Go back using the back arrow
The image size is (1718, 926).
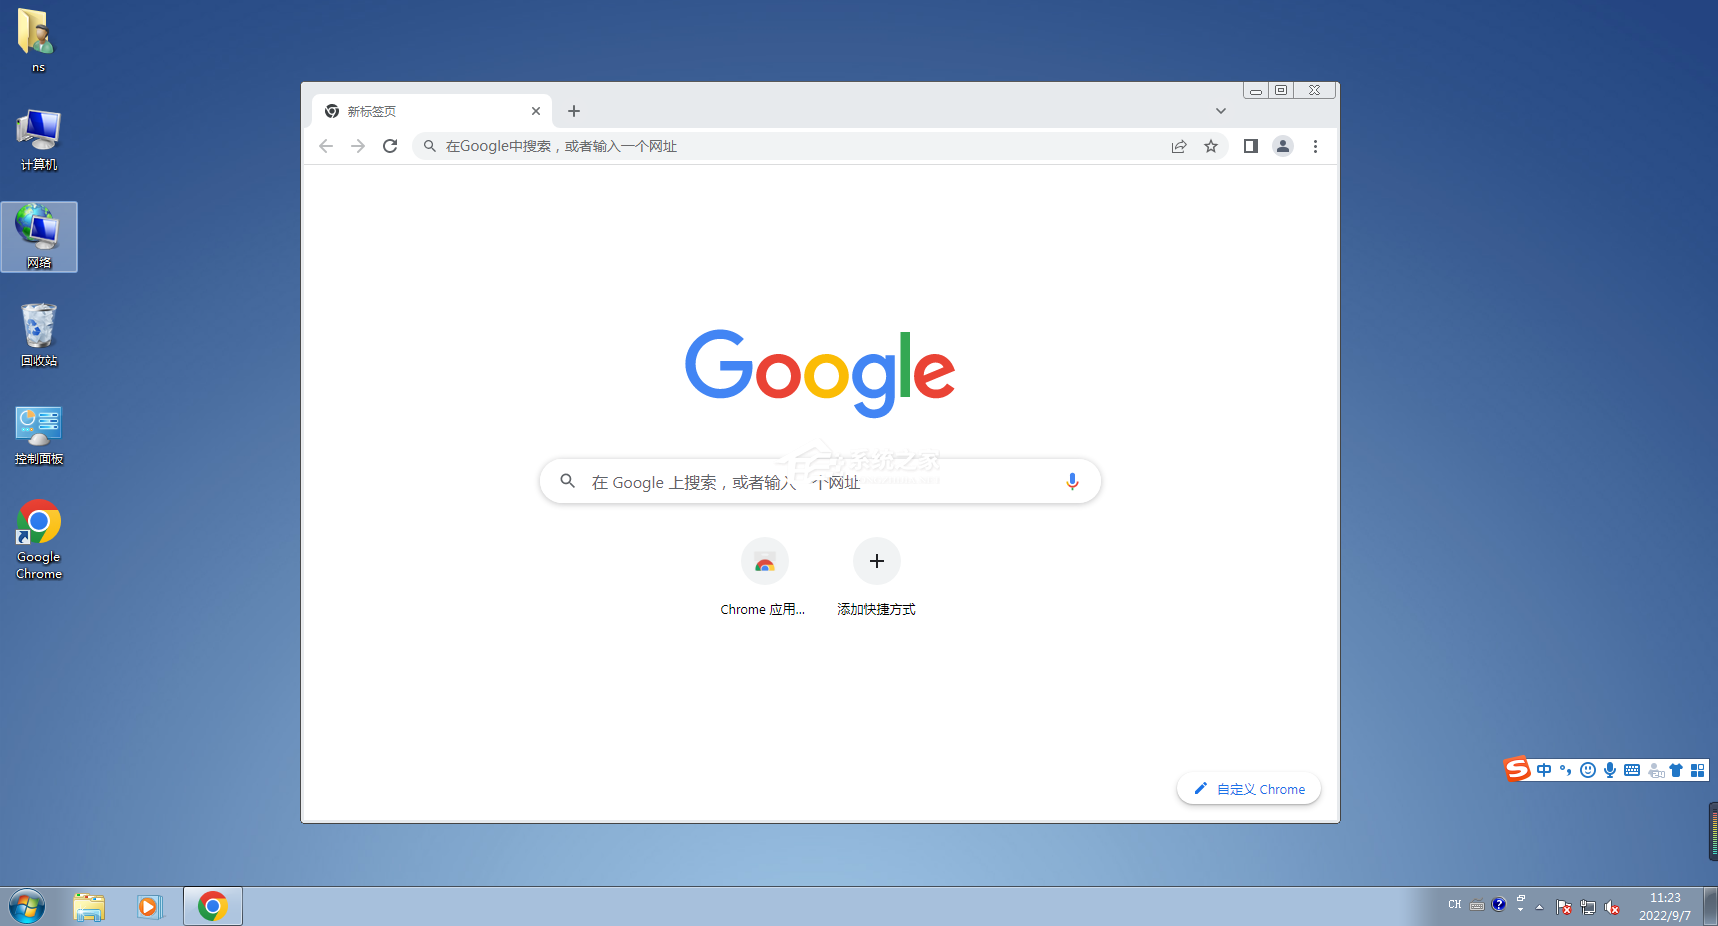point(326,146)
